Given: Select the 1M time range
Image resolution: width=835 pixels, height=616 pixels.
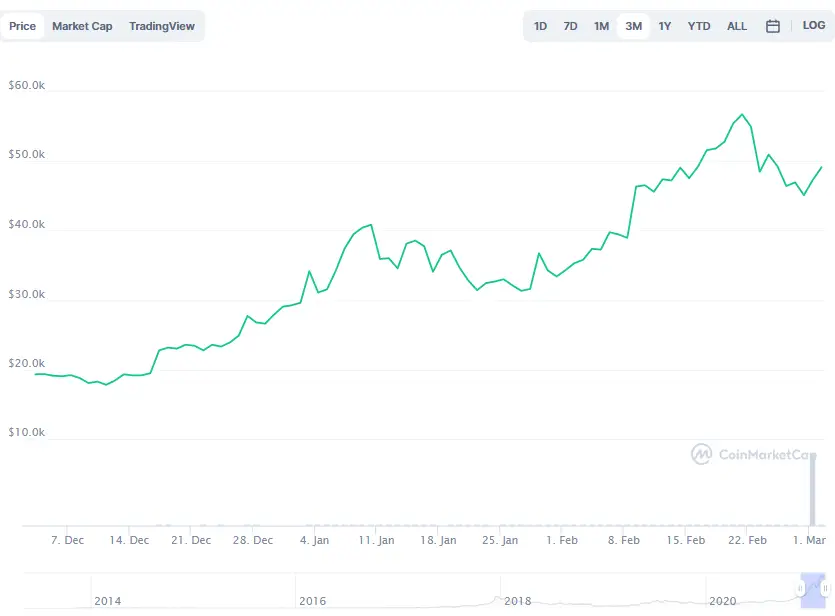Looking at the screenshot, I should click(x=601, y=26).
